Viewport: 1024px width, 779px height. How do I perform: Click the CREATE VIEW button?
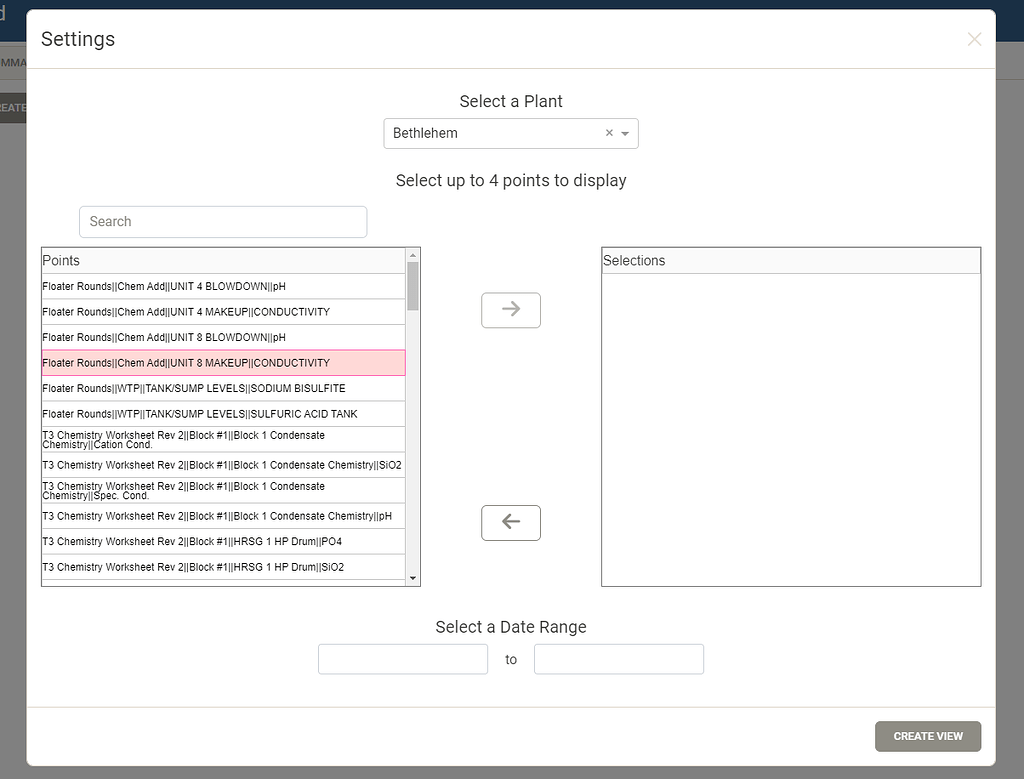(x=927, y=736)
